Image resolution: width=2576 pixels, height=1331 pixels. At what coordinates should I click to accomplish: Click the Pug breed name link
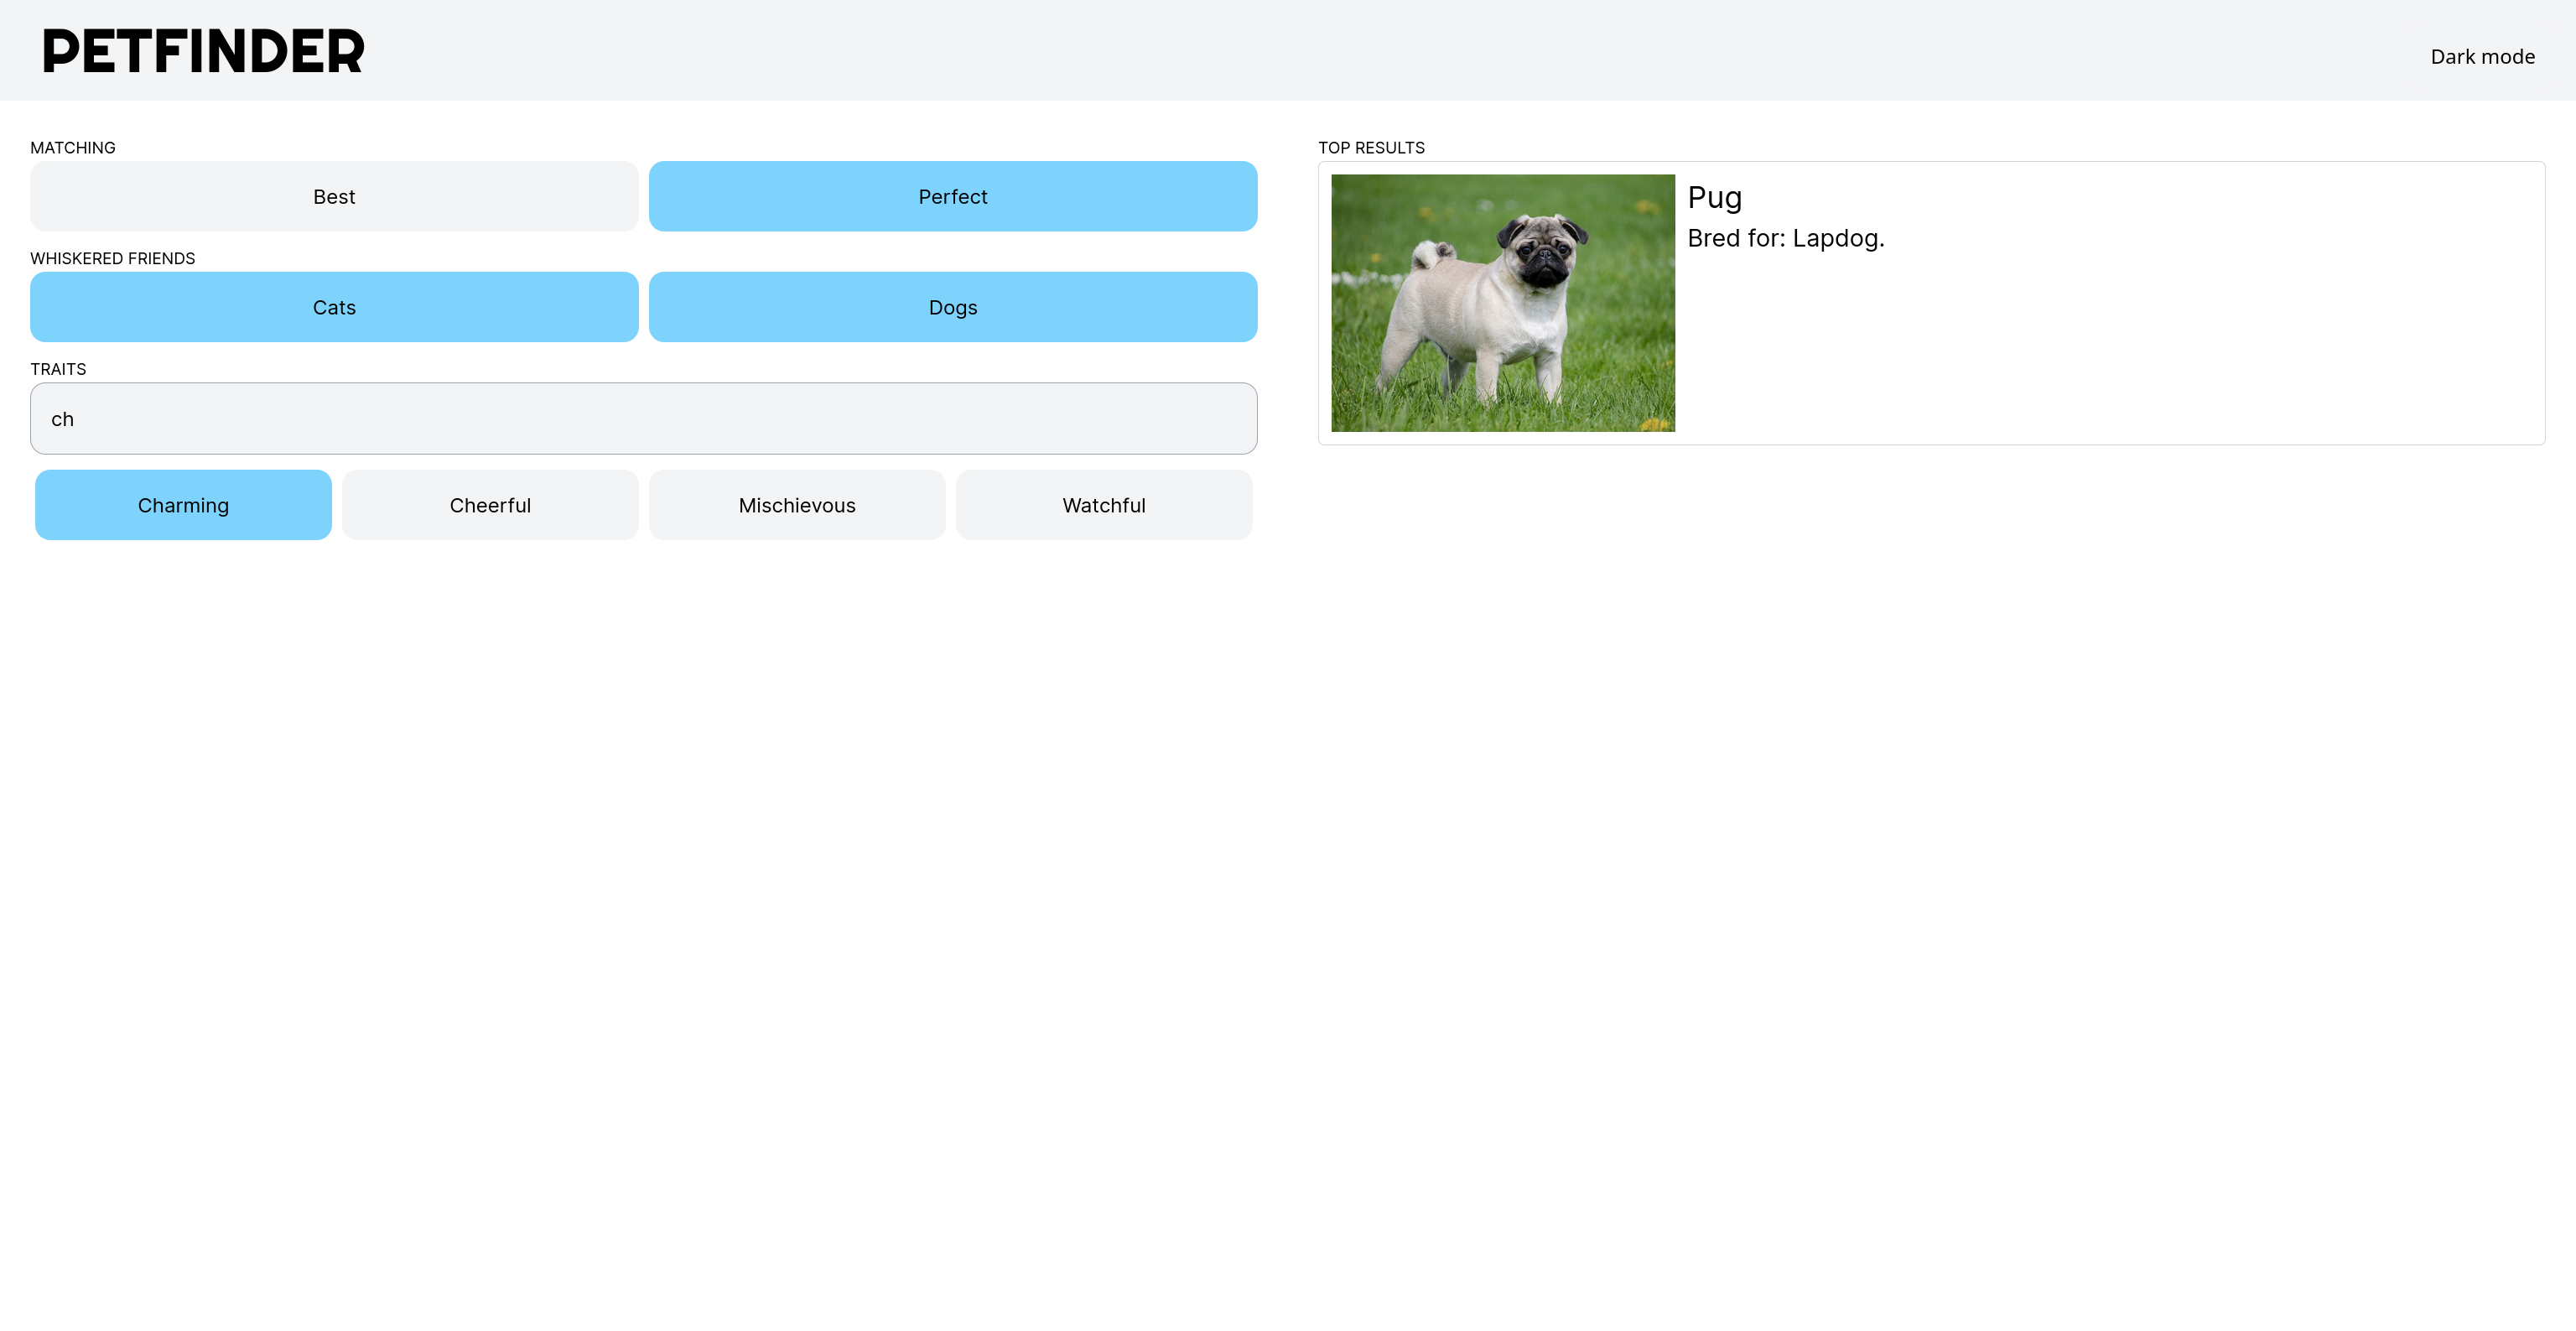(1714, 197)
